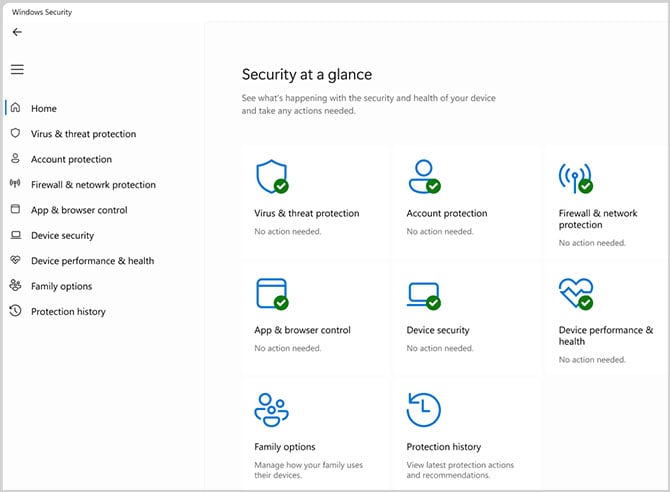This screenshot has height=492, width=670.
Task: Open Device security from sidebar
Action: pyautogui.click(x=62, y=236)
